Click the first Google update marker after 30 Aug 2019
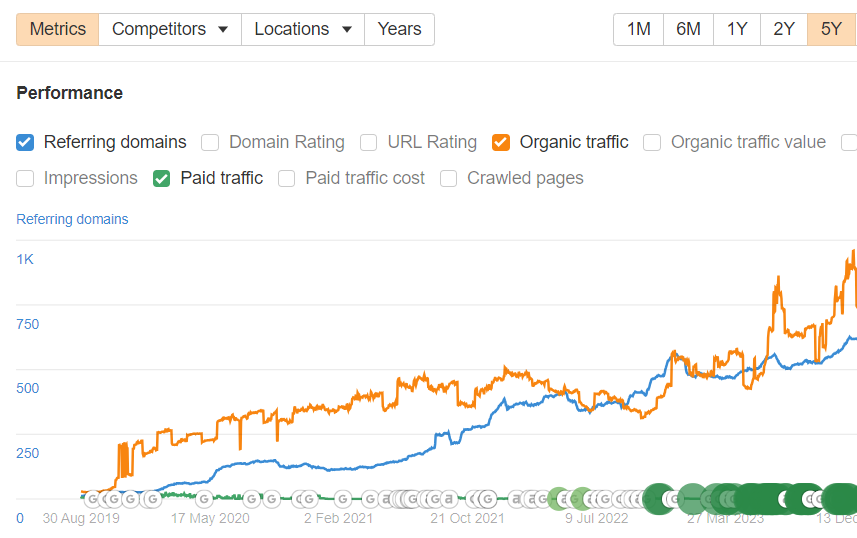 92,498
